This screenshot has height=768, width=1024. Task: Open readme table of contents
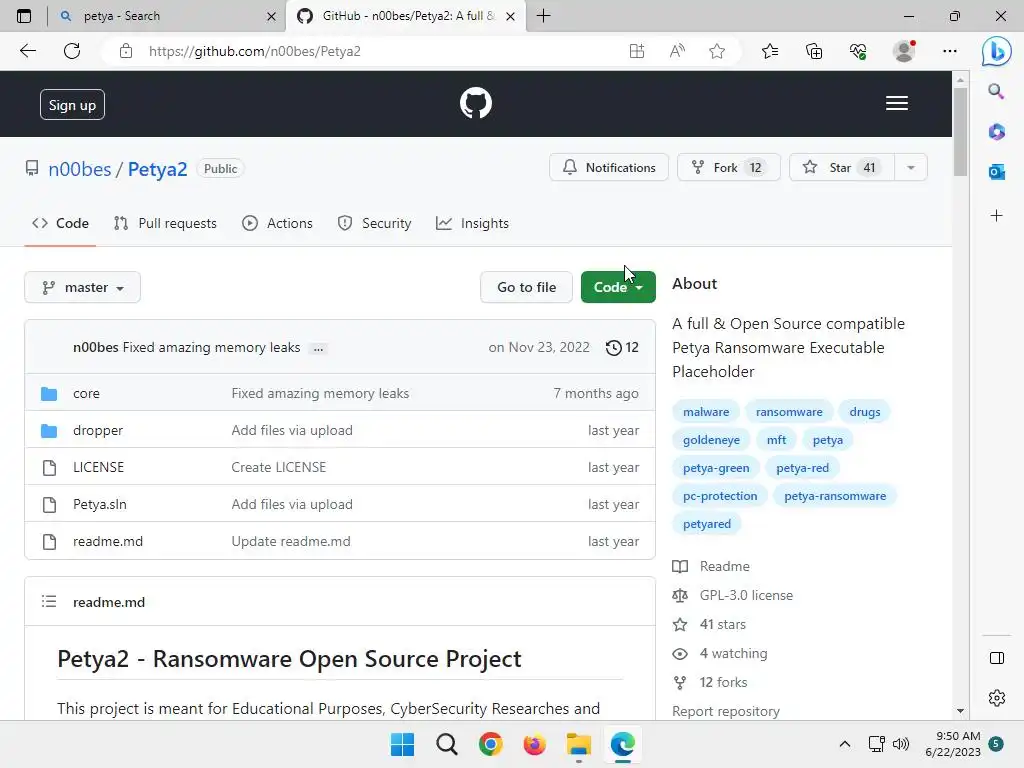49,601
